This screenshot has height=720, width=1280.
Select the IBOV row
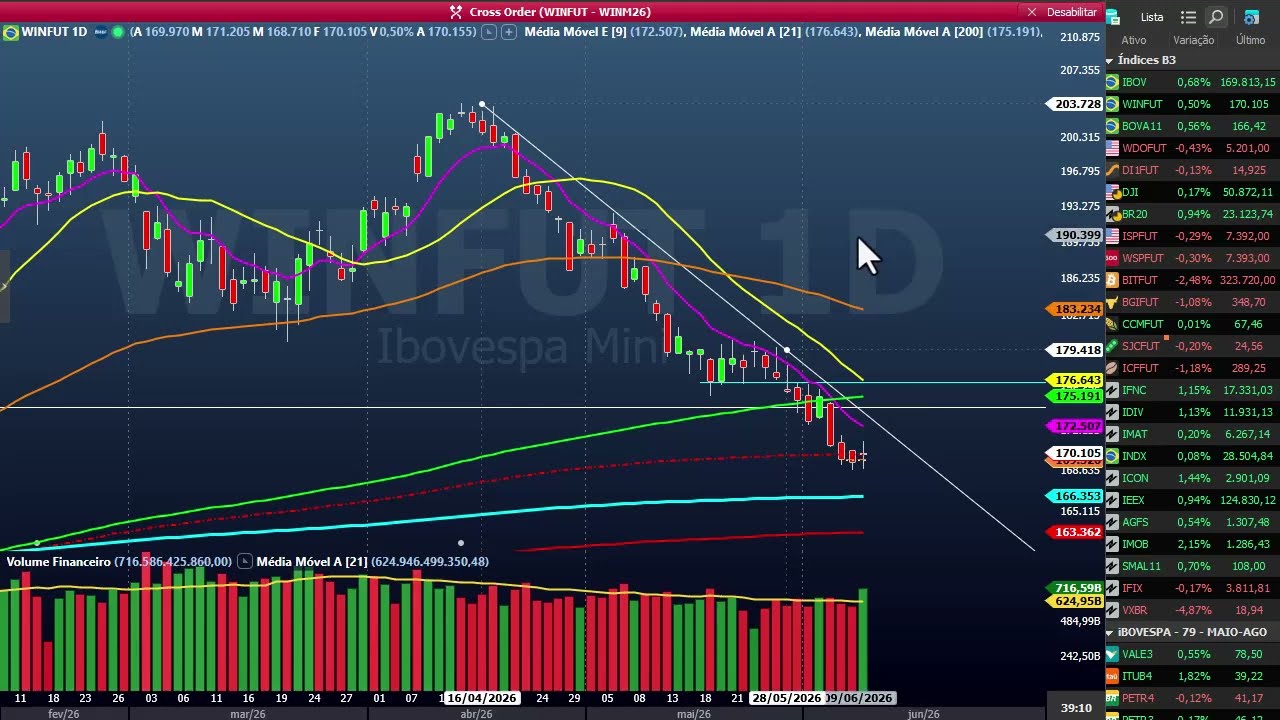click(1192, 82)
